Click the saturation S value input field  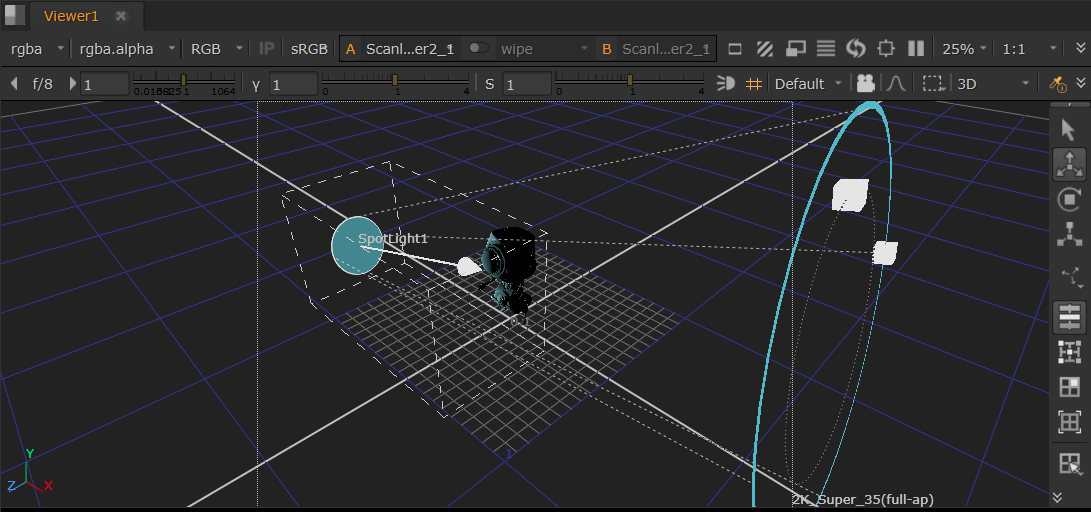coord(526,84)
